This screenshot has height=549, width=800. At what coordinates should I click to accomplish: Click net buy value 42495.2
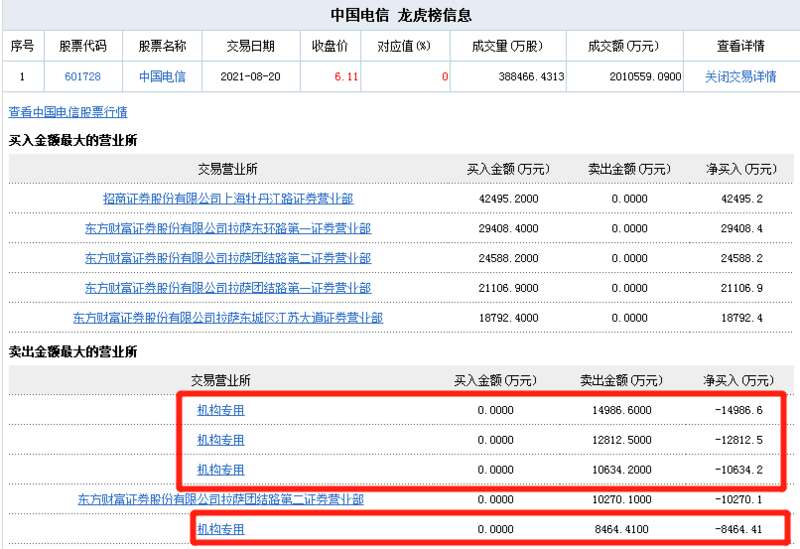(x=741, y=198)
